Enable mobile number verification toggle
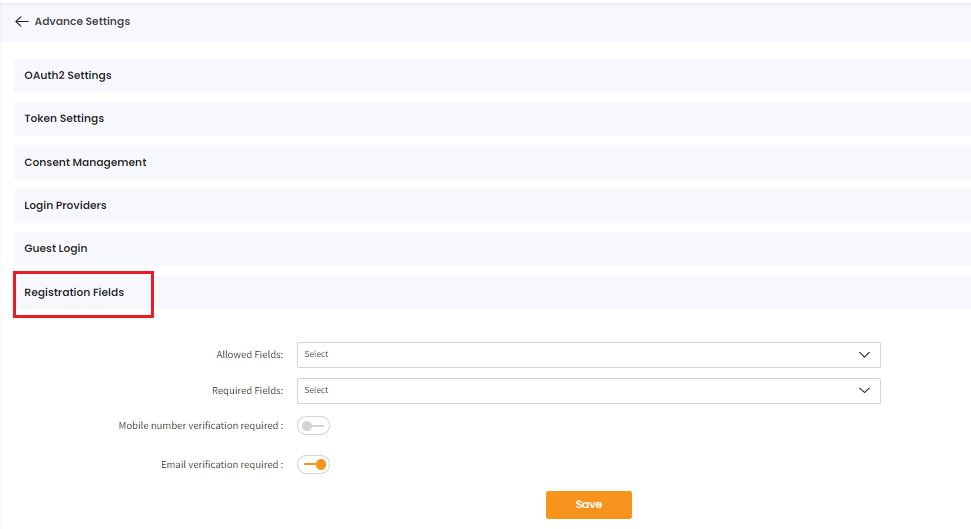This screenshot has height=529, width=971. (x=313, y=426)
